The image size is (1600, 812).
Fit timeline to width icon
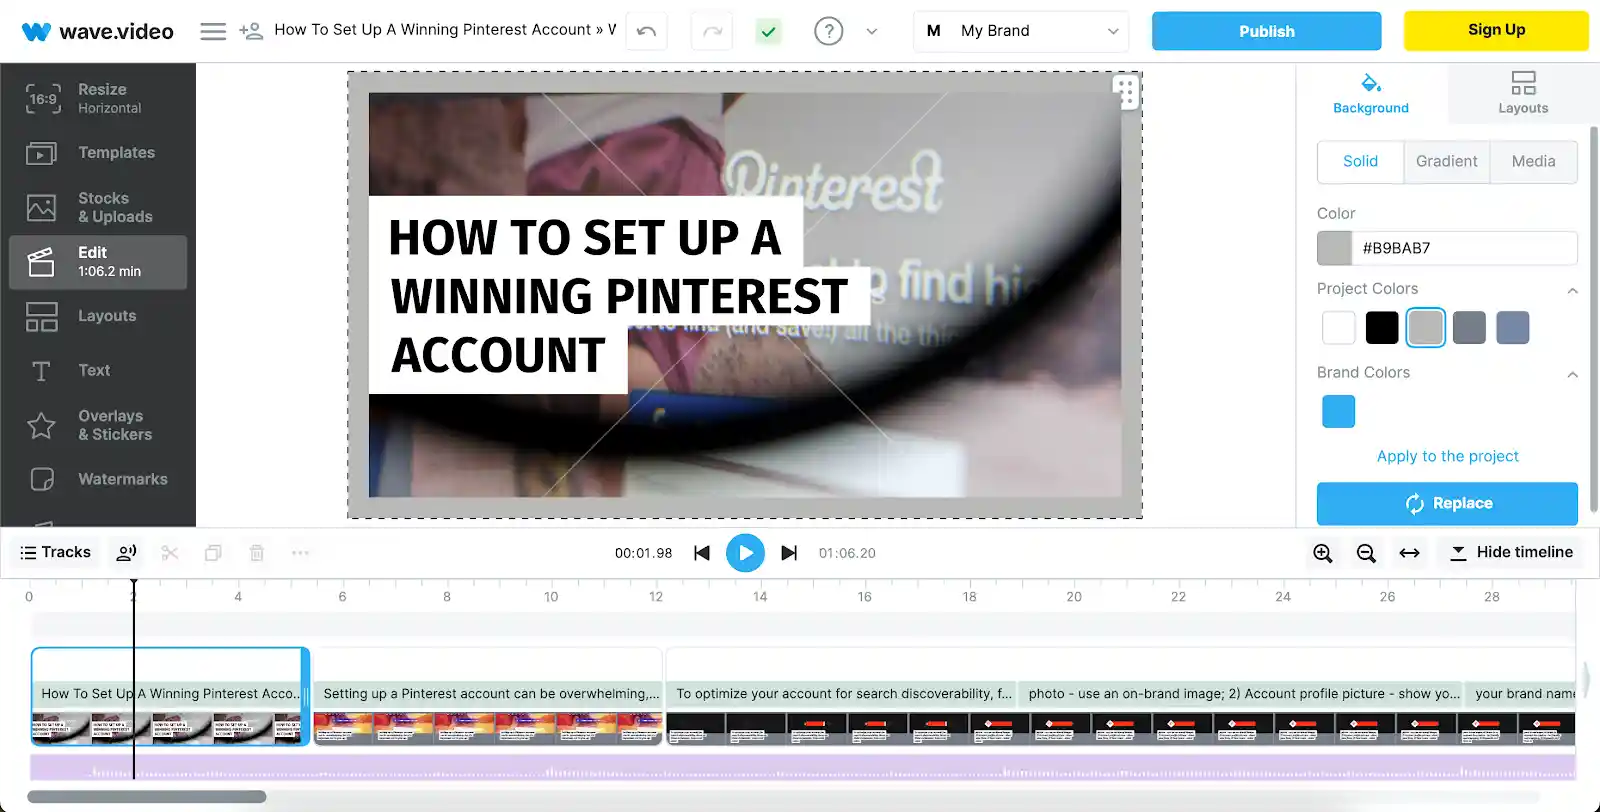coord(1409,553)
